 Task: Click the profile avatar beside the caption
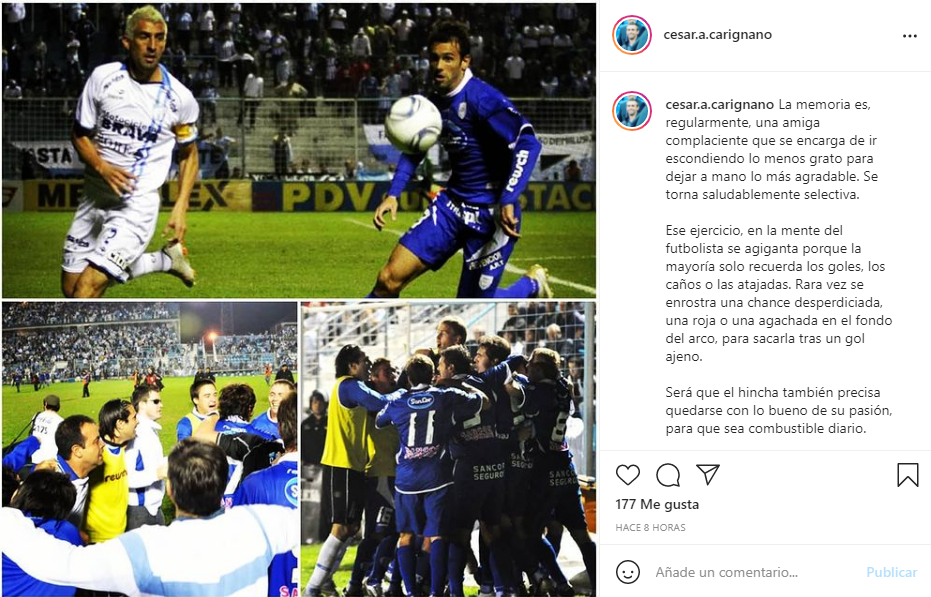pyautogui.click(x=632, y=110)
